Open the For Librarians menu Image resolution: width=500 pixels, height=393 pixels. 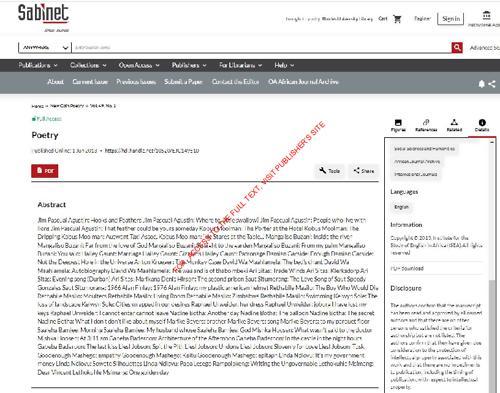click(240, 65)
